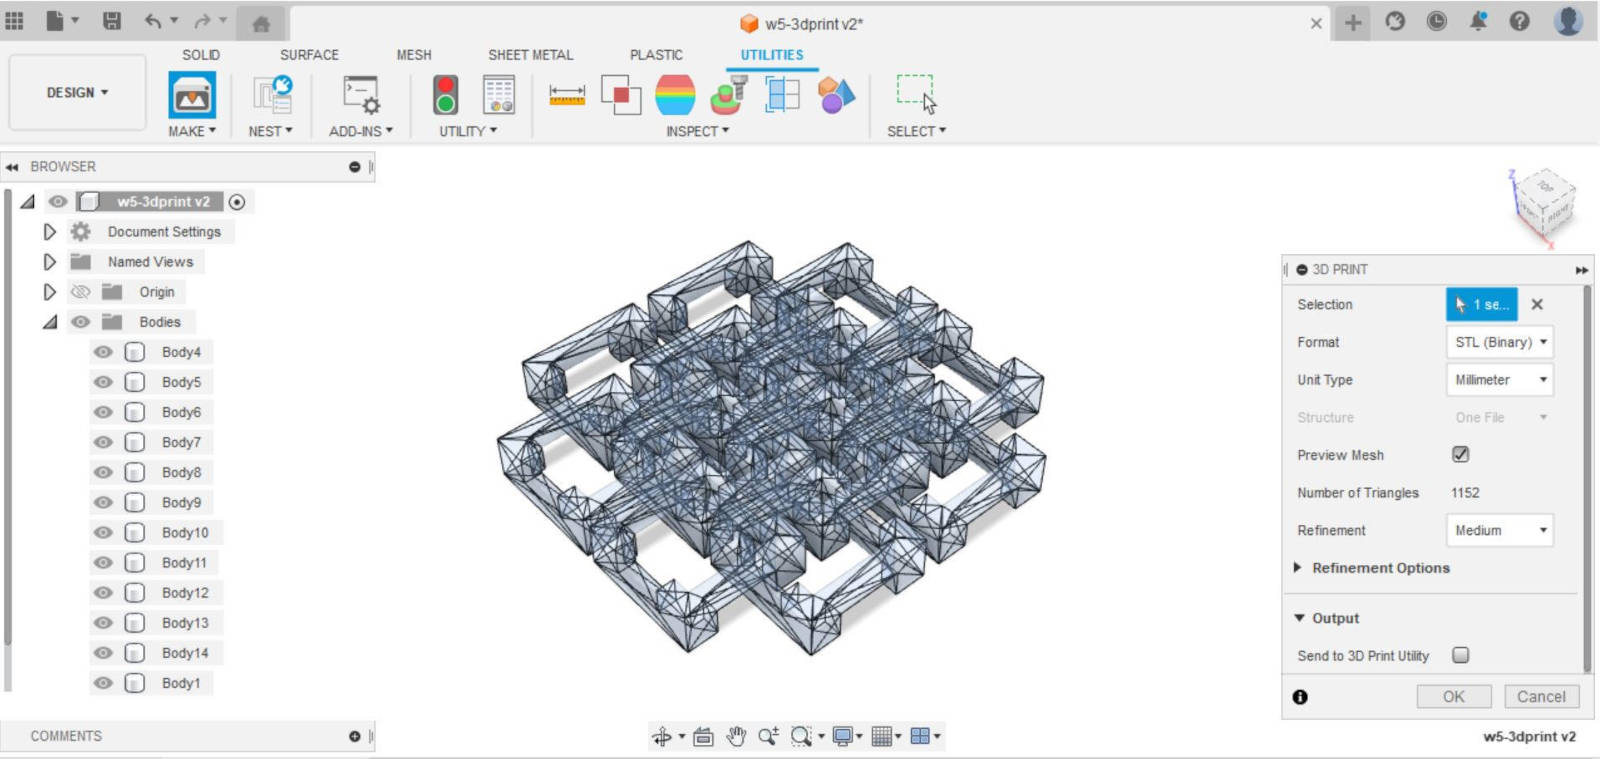Collapse the Bodies folder tree node
Screen dimensions: 1600x759
[50, 322]
